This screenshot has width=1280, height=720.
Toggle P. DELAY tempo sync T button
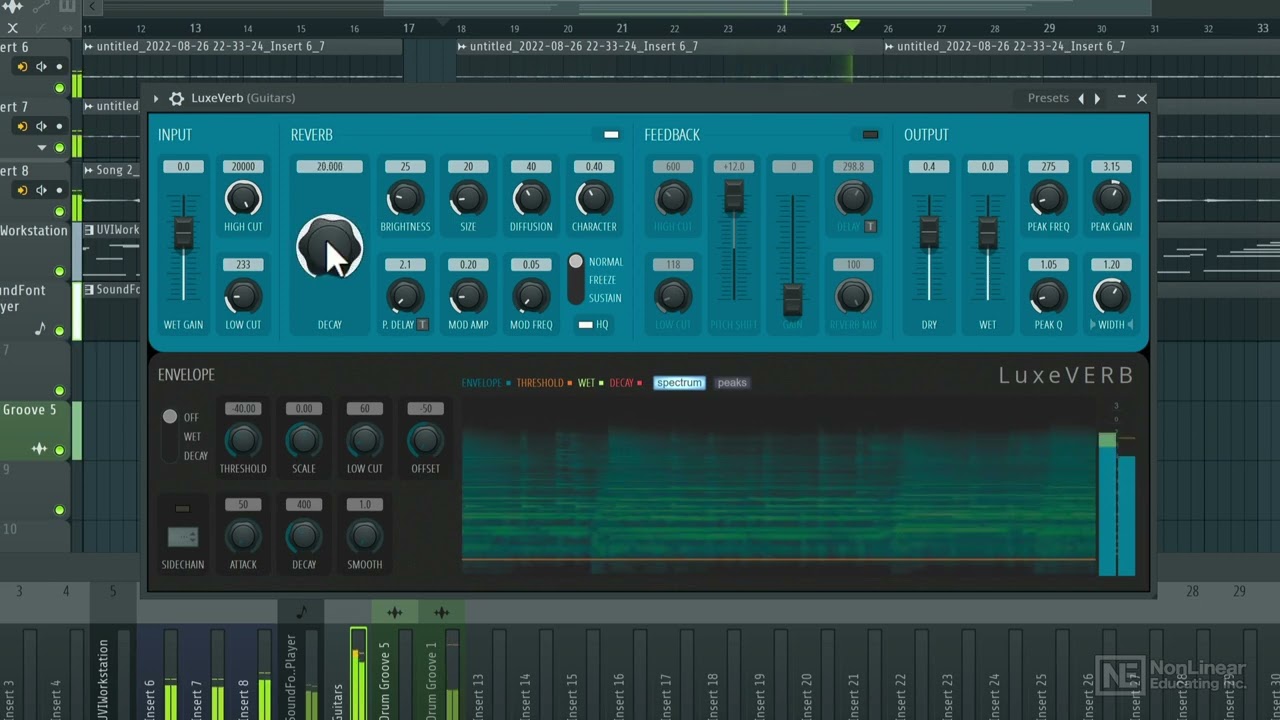click(423, 325)
